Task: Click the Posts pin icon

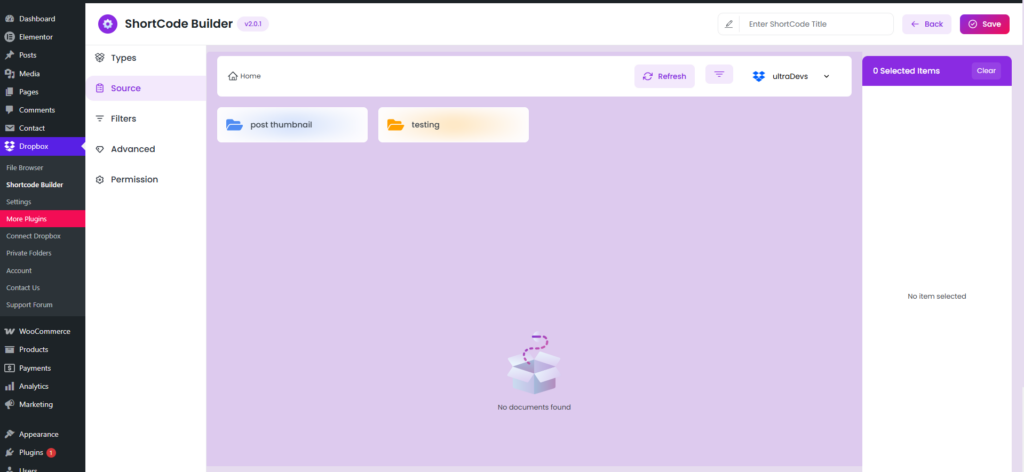Action: (x=10, y=55)
